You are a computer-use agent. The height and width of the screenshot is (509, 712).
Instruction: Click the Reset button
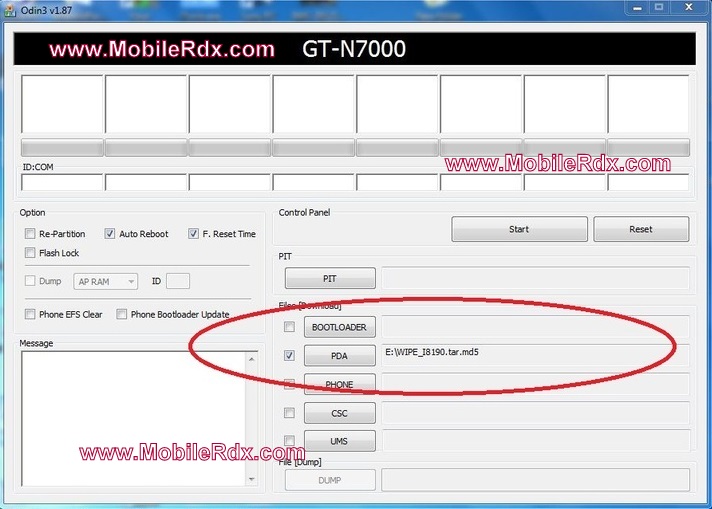641,229
